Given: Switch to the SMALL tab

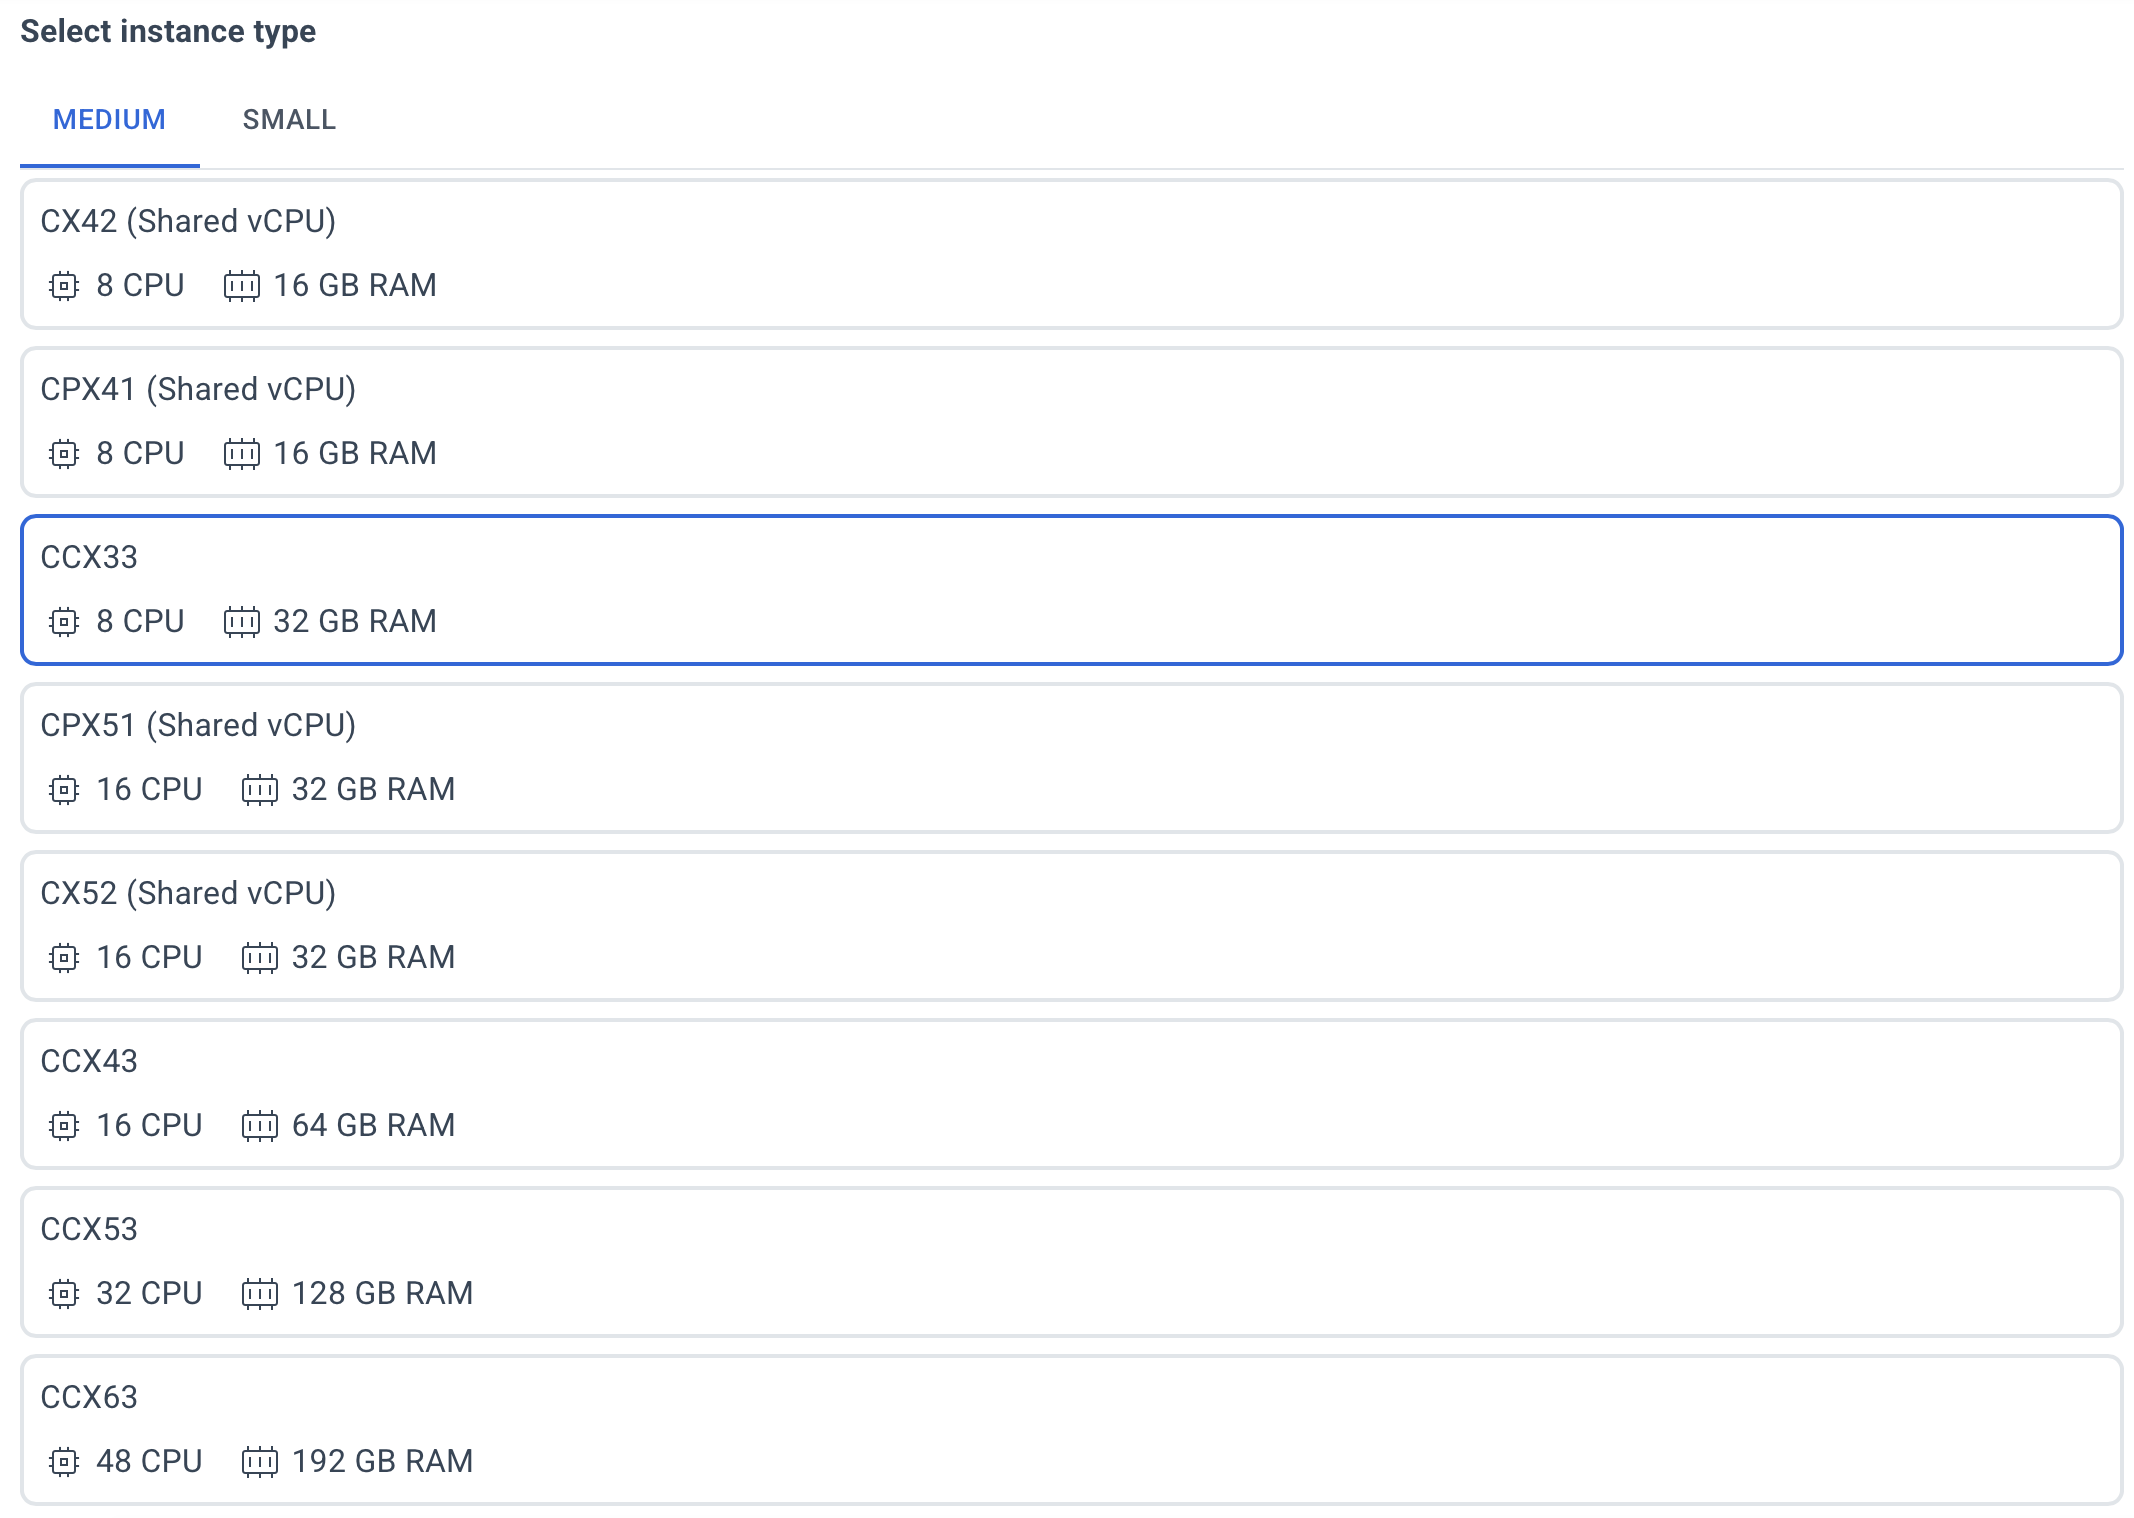Looking at the screenshot, I should (289, 120).
